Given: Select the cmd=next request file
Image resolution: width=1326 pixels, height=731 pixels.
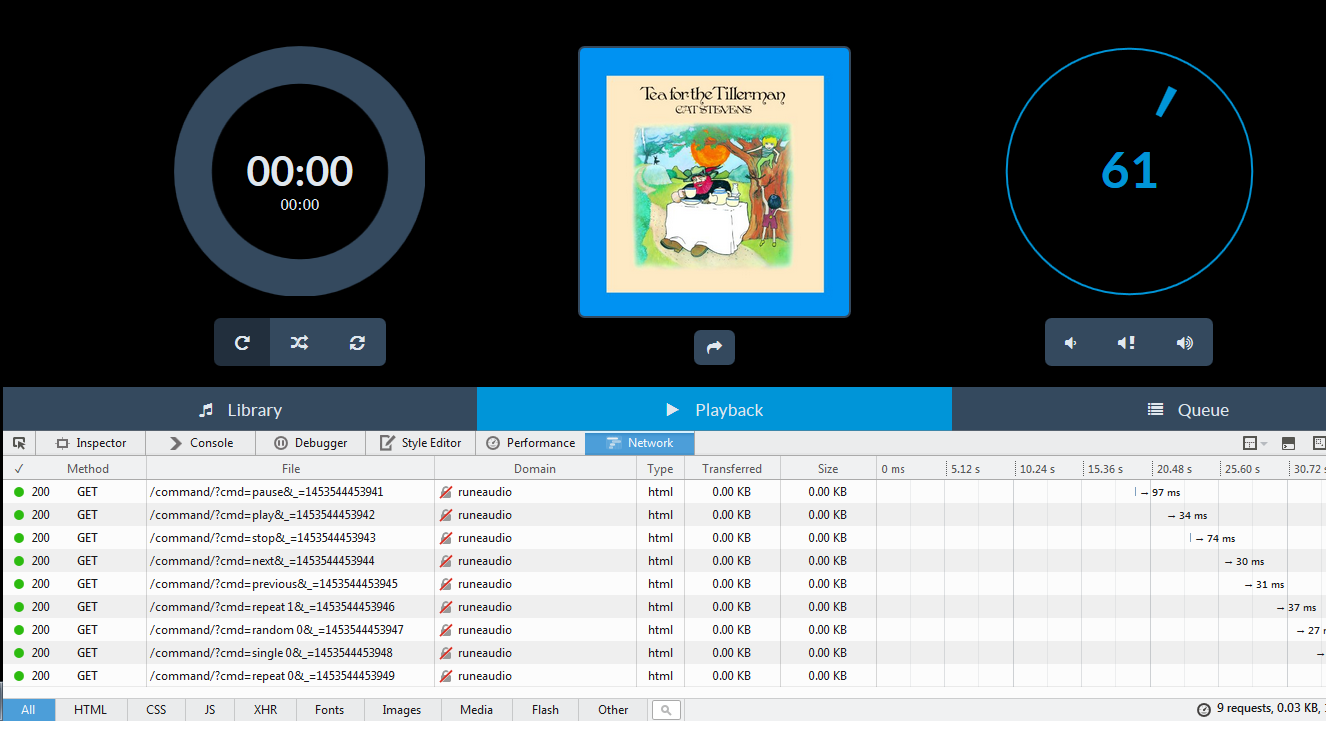Looking at the screenshot, I should (262, 561).
